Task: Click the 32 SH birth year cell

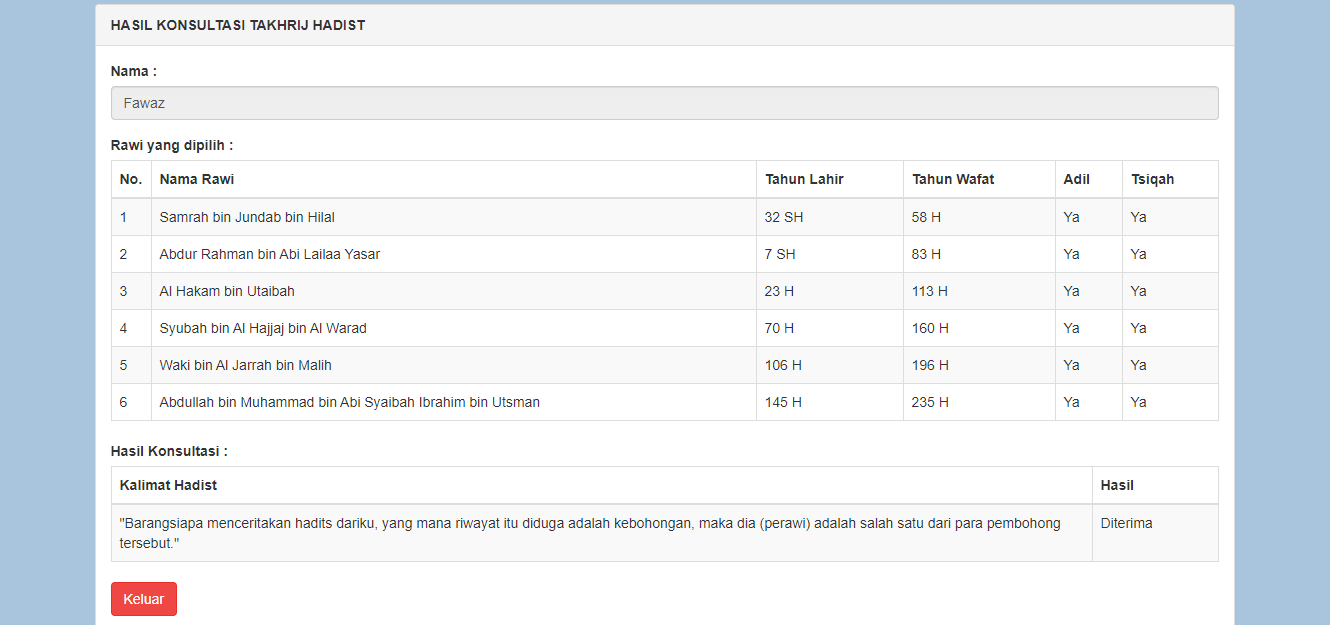Action: [x=784, y=217]
